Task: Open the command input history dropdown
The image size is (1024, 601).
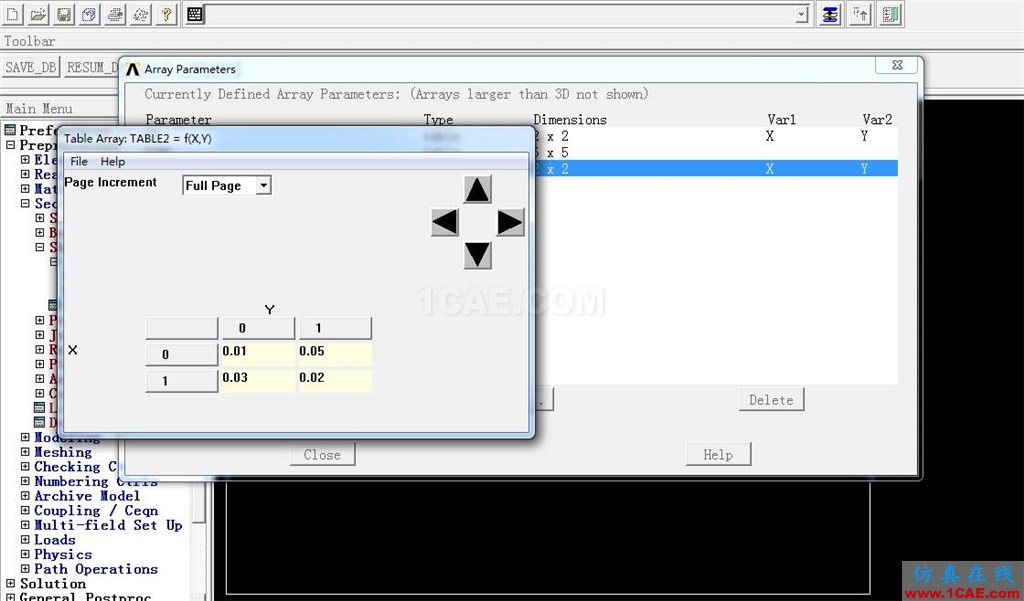Action: coord(802,14)
